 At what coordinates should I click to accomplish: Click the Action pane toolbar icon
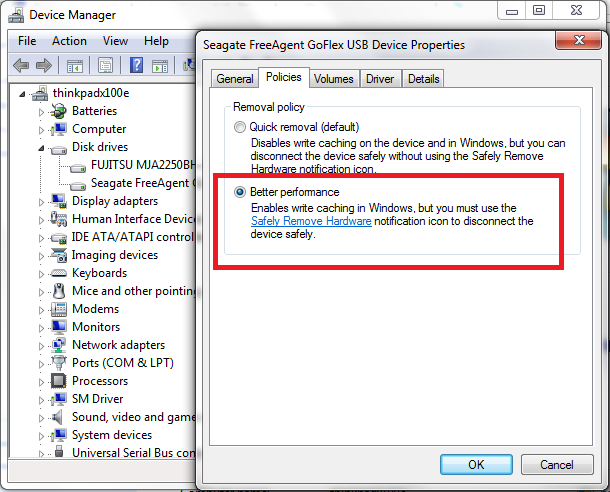(160, 66)
